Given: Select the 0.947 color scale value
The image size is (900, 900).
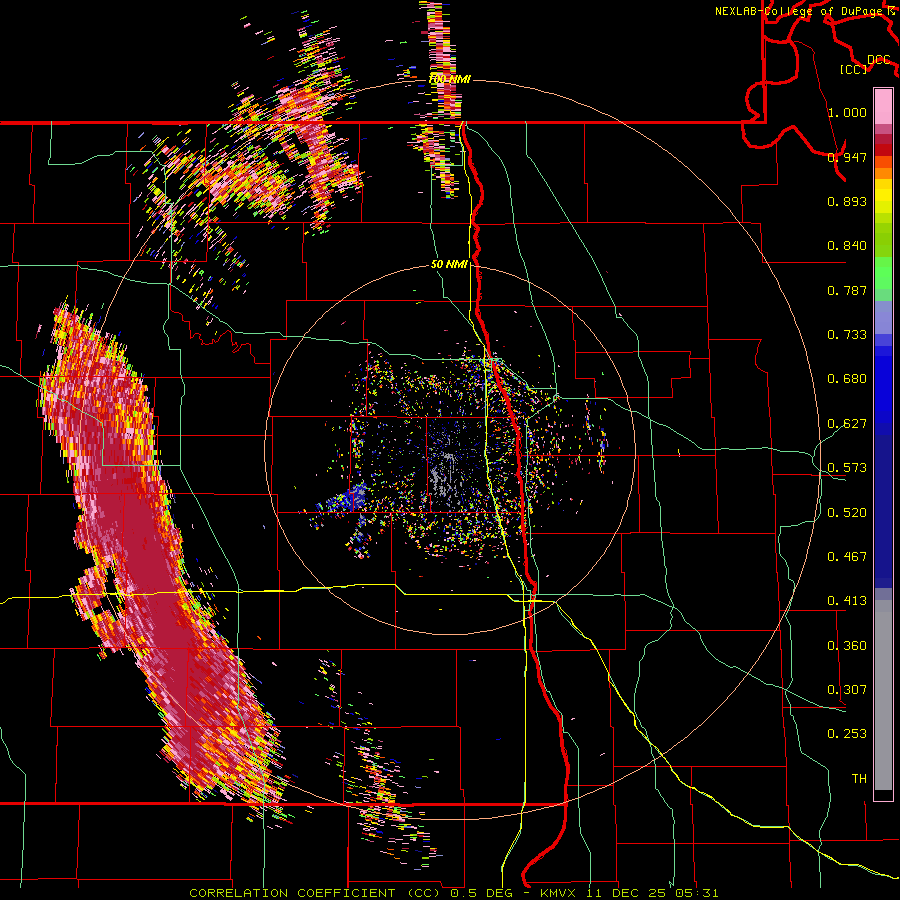Looking at the screenshot, I should click(x=847, y=157).
